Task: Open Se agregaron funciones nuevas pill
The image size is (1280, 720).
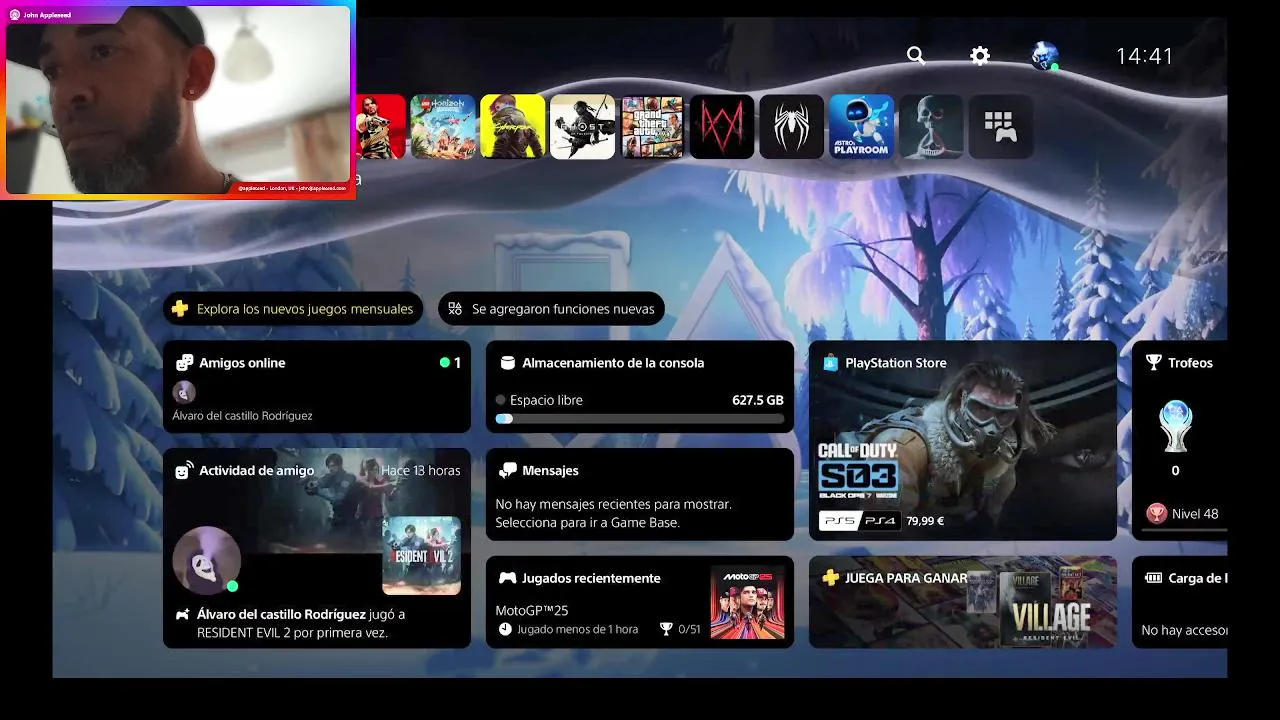Action: (551, 309)
